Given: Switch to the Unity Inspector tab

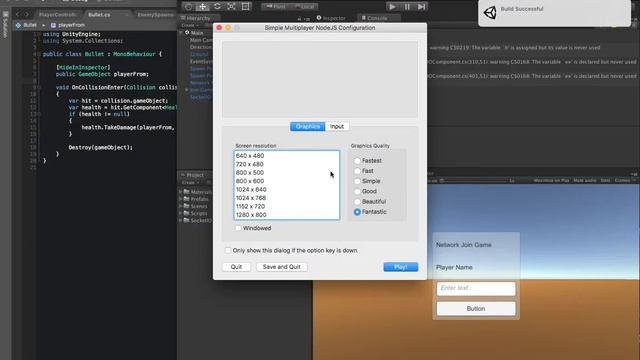Looking at the screenshot, I should coord(331,18).
